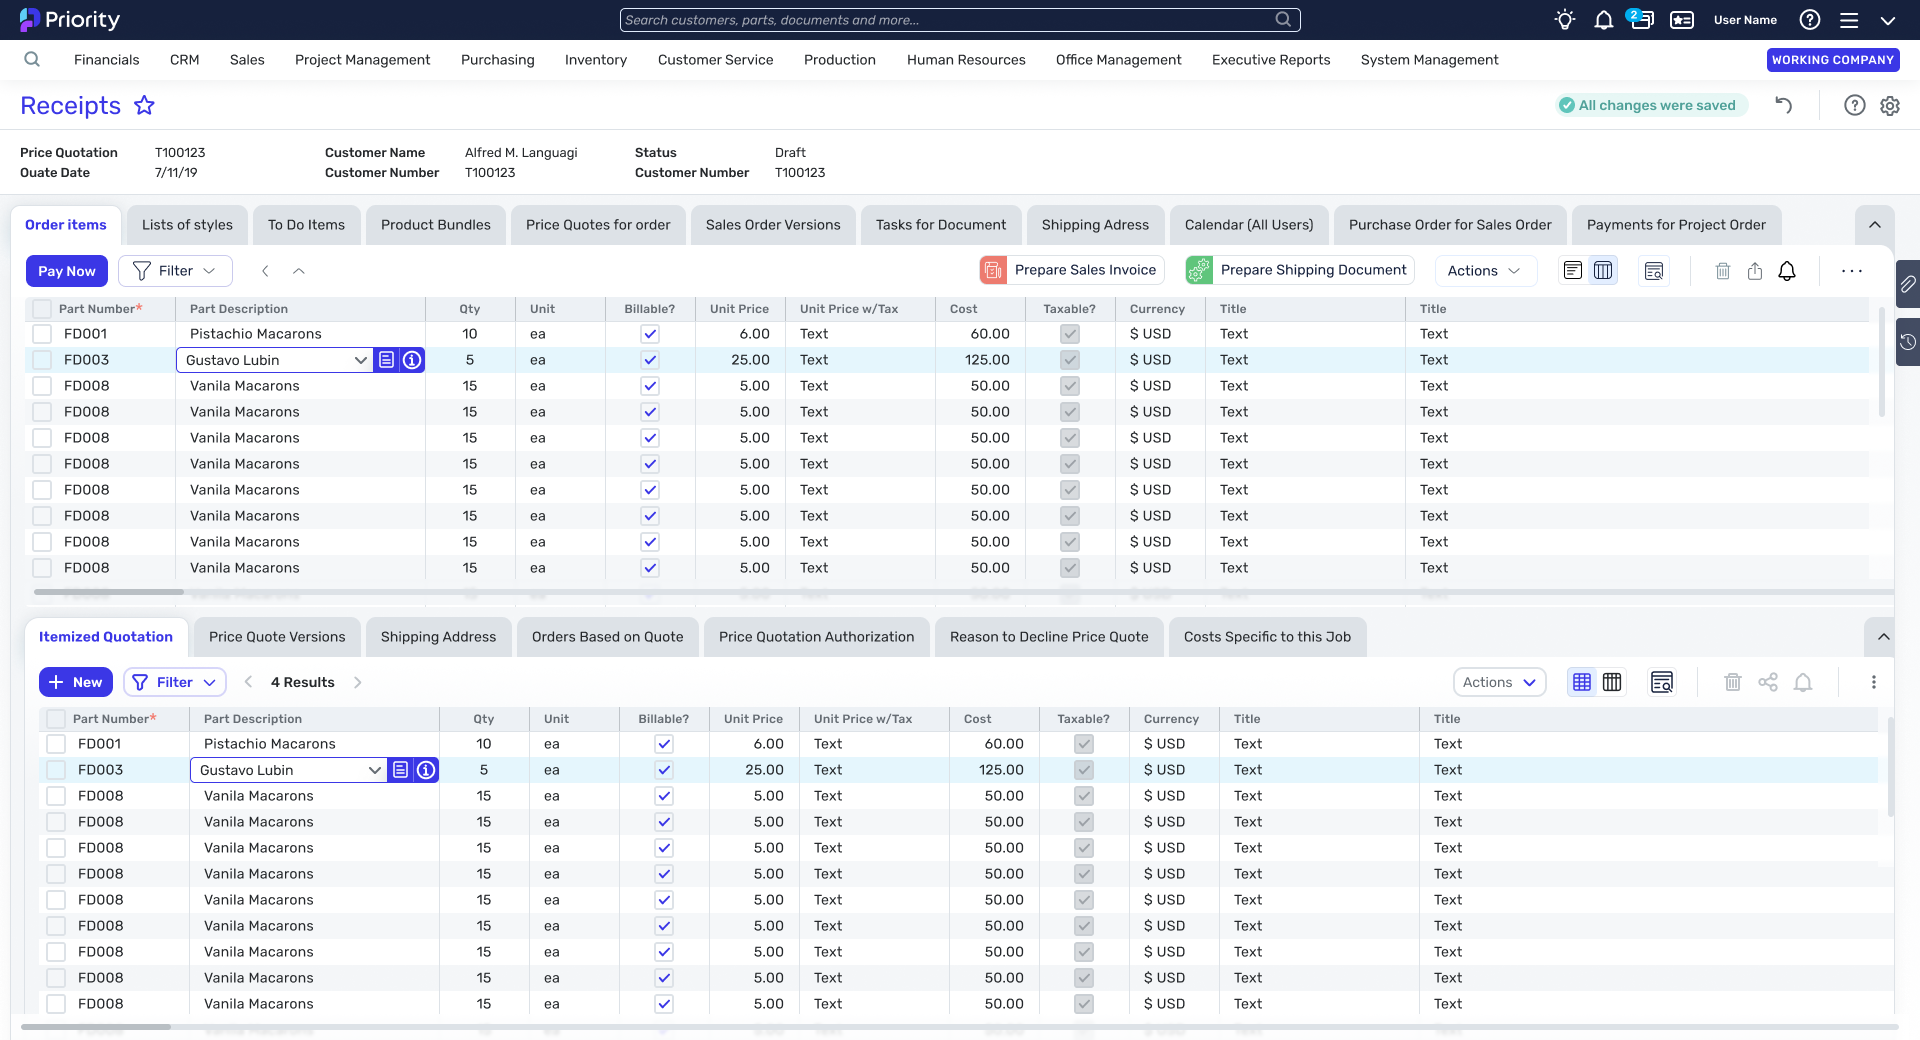Open notifications bell in top bar

(x=1603, y=20)
